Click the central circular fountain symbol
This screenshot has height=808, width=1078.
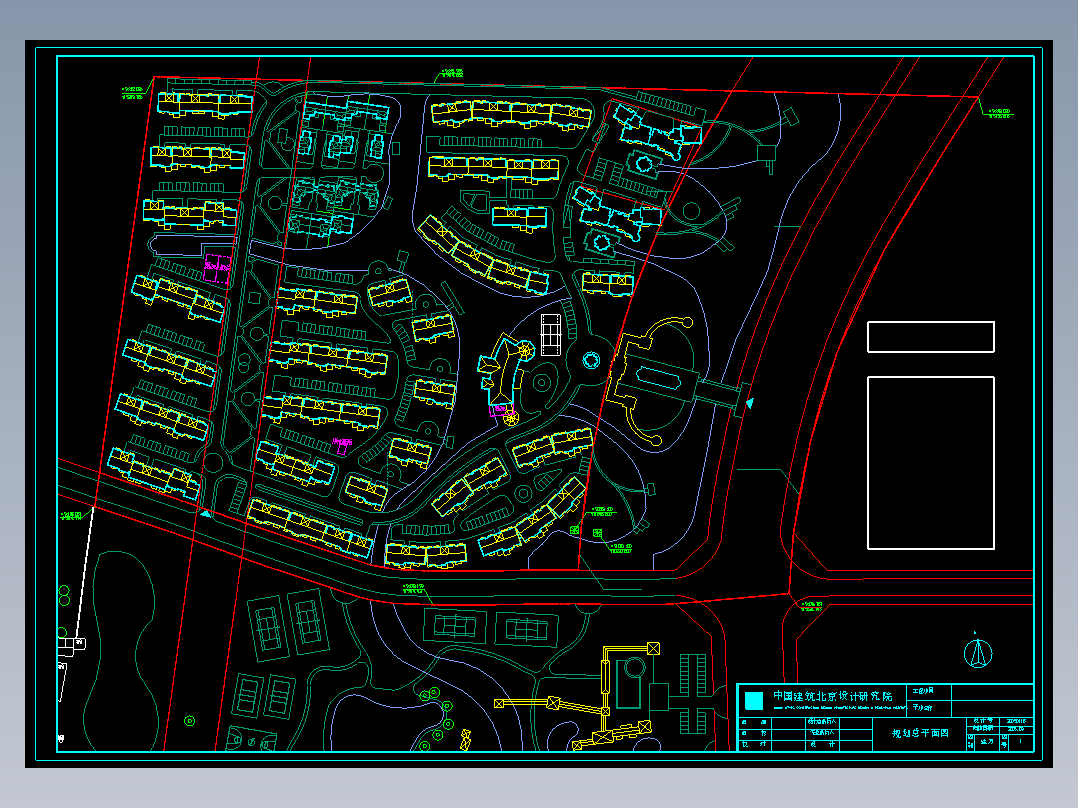591,360
